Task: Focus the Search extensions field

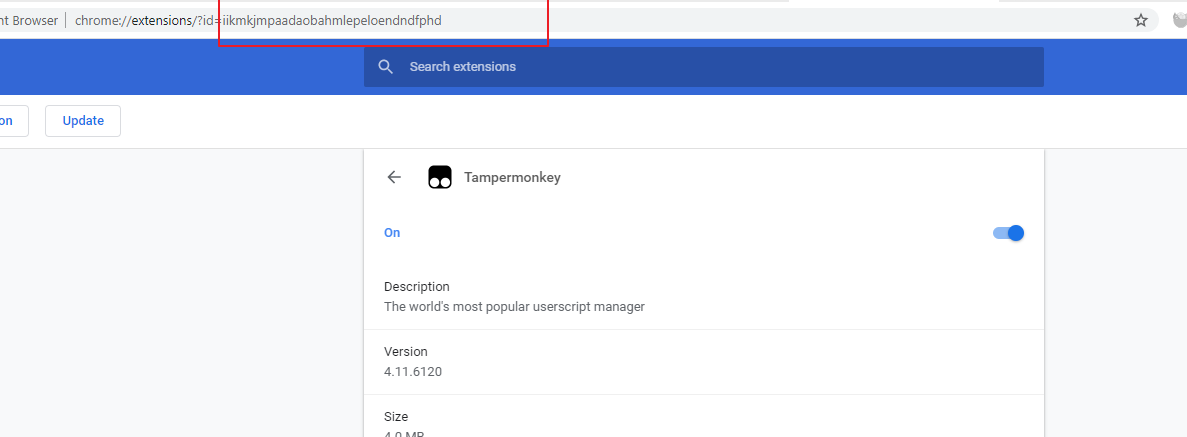Action: 700,67
